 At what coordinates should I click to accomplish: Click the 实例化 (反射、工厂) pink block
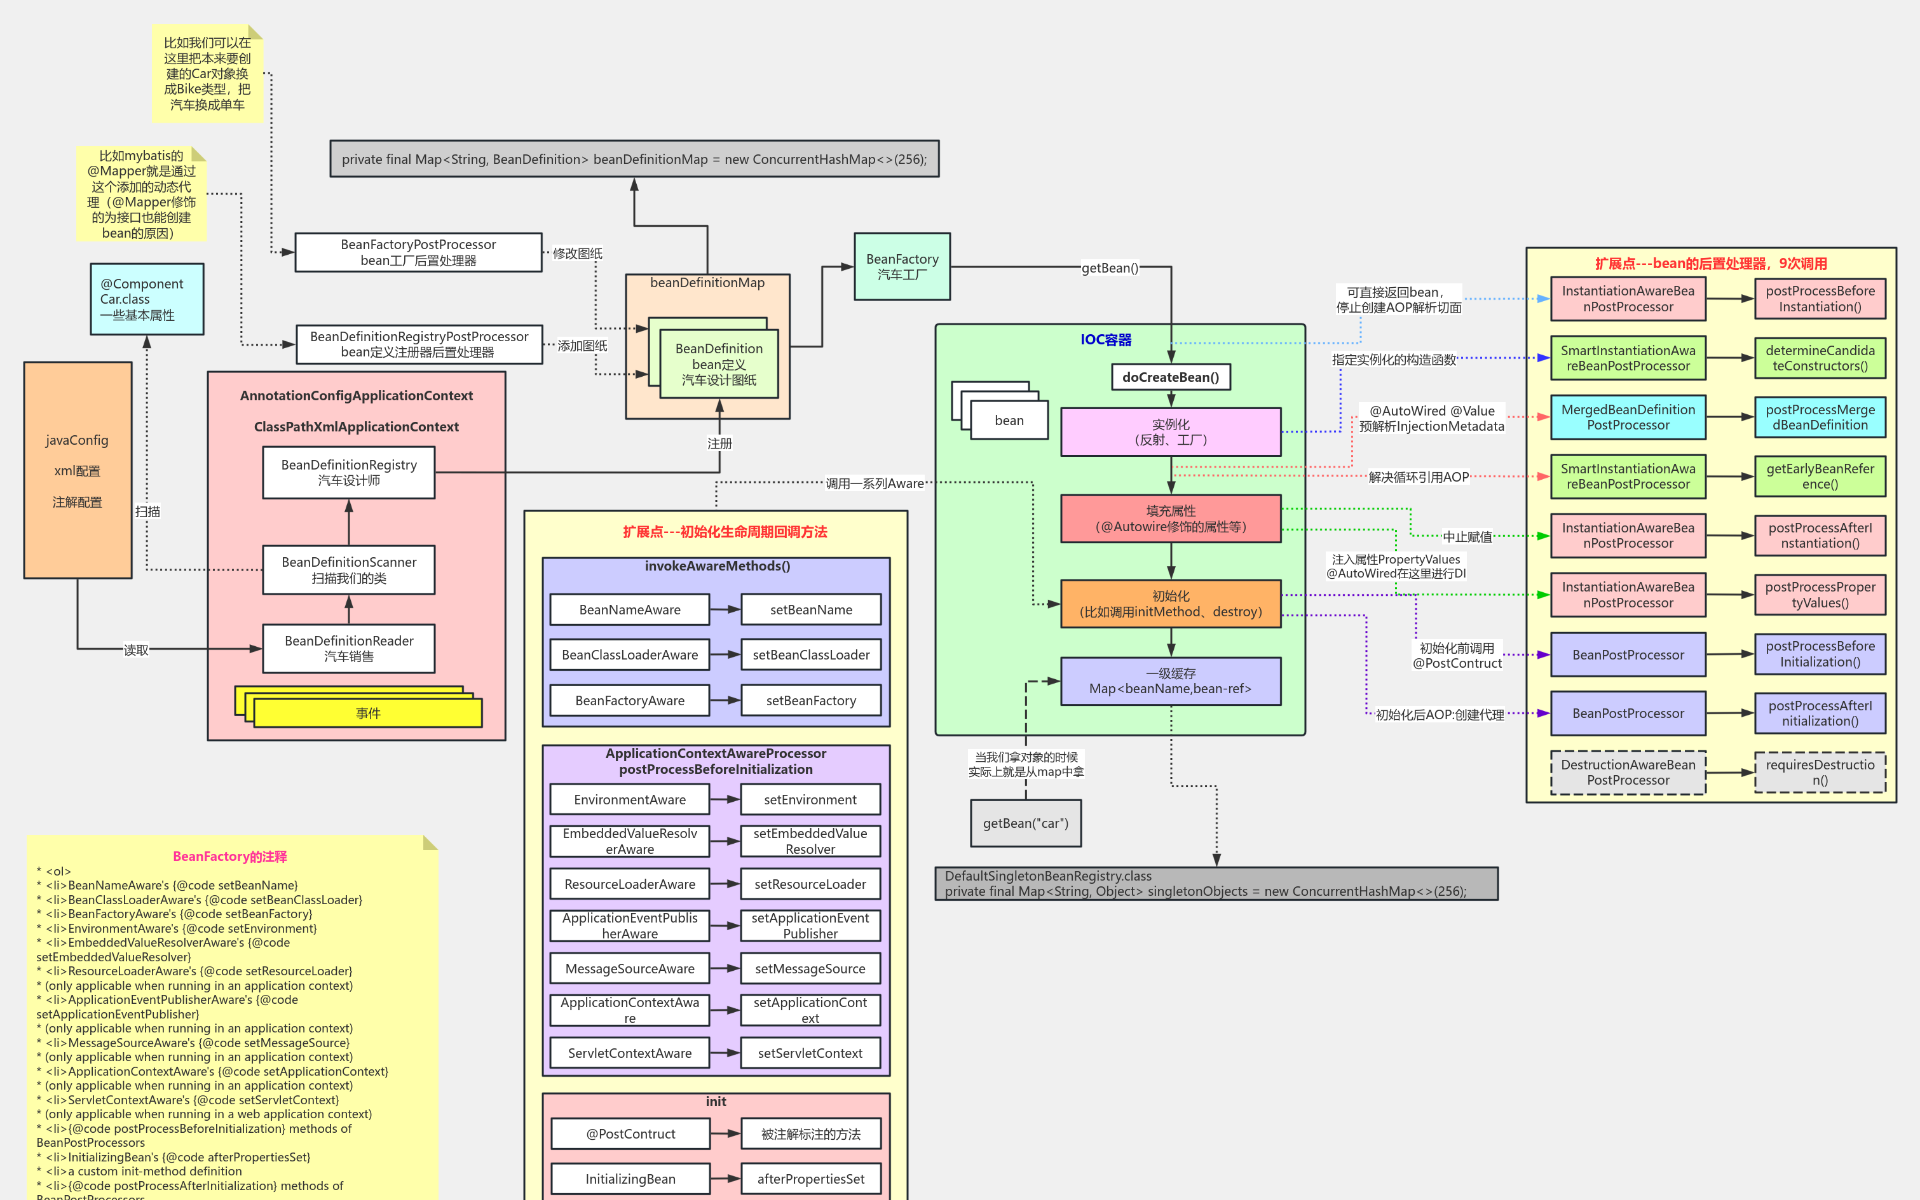click(x=1170, y=432)
